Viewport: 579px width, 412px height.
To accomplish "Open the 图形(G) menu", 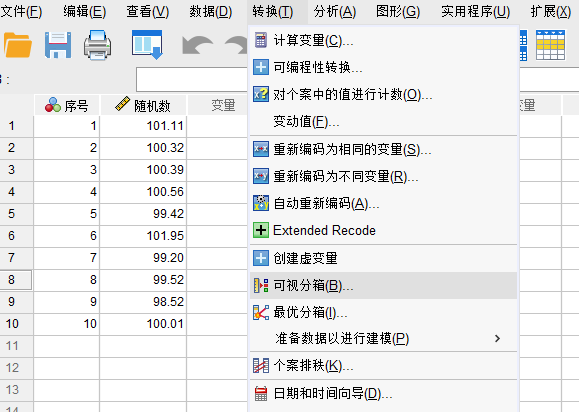I will [398, 12].
